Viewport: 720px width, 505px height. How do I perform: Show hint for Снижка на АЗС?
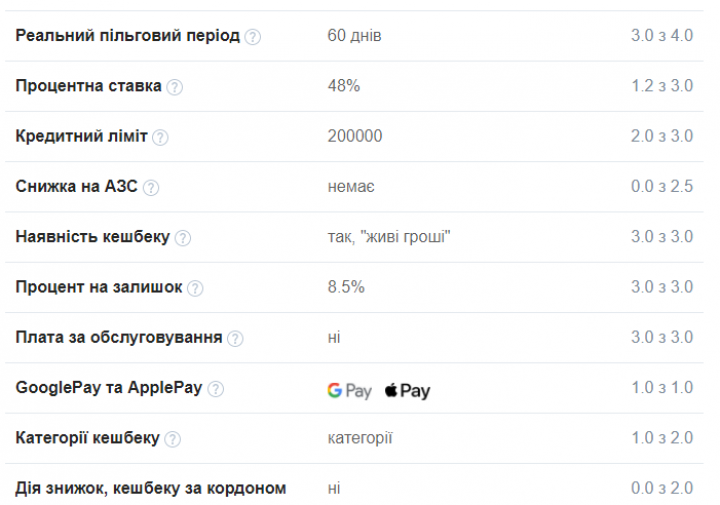(151, 187)
